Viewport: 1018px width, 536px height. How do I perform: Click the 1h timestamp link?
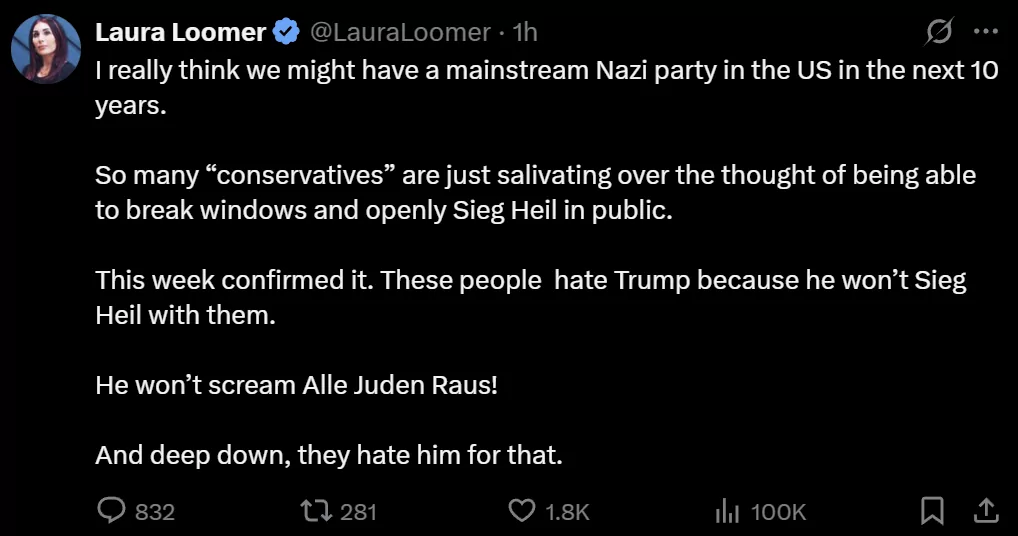525,33
